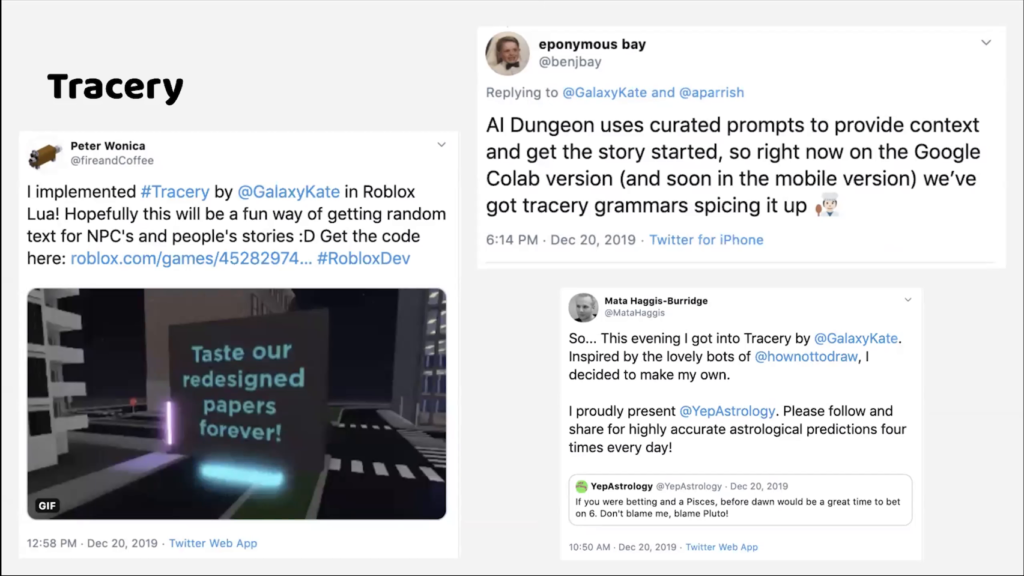1024x576 pixels.
Task: Open Mata Haggis-Burridge's profile avatar
Action: tap(583, 307)
